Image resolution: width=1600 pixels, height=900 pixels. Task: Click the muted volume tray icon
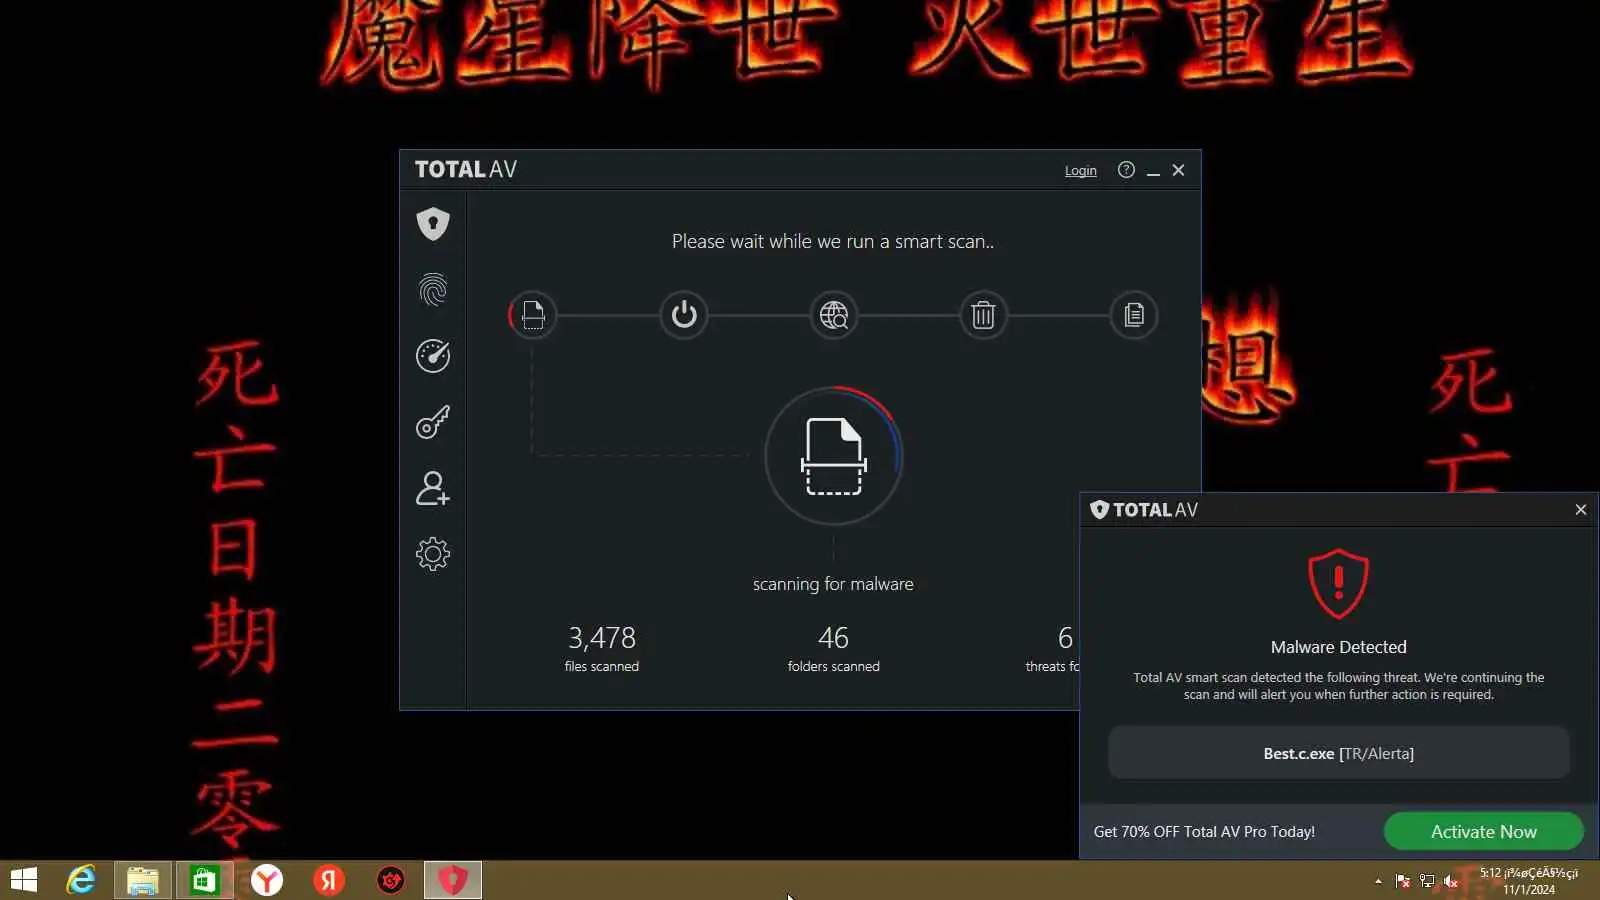point(1451,881)
